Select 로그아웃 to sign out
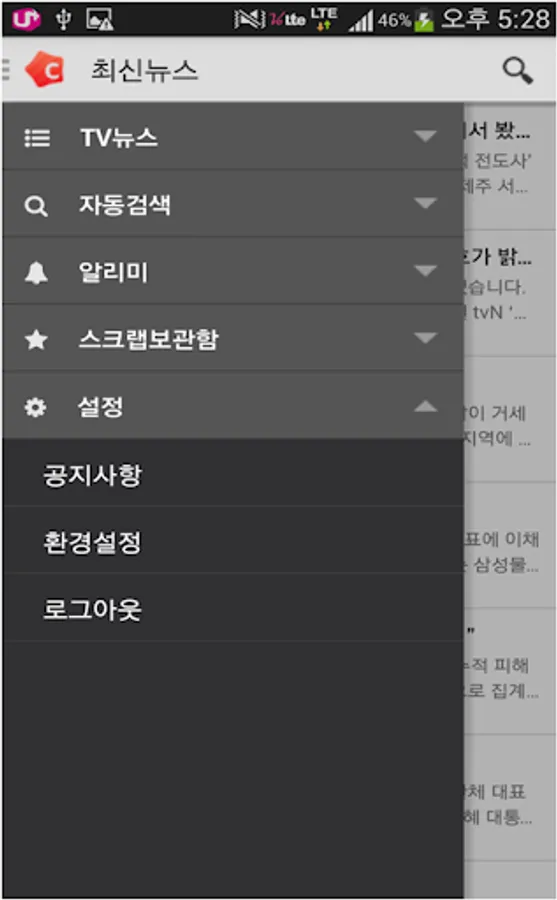Image resolution: width=557 pixels, height=900 pixels. (233, 607)
